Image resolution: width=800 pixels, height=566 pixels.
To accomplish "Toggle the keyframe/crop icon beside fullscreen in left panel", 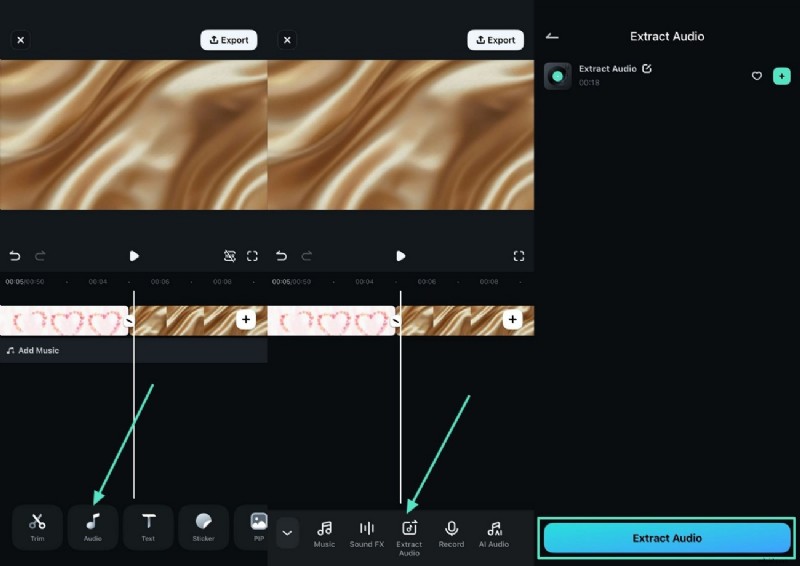I will point(230,256).
